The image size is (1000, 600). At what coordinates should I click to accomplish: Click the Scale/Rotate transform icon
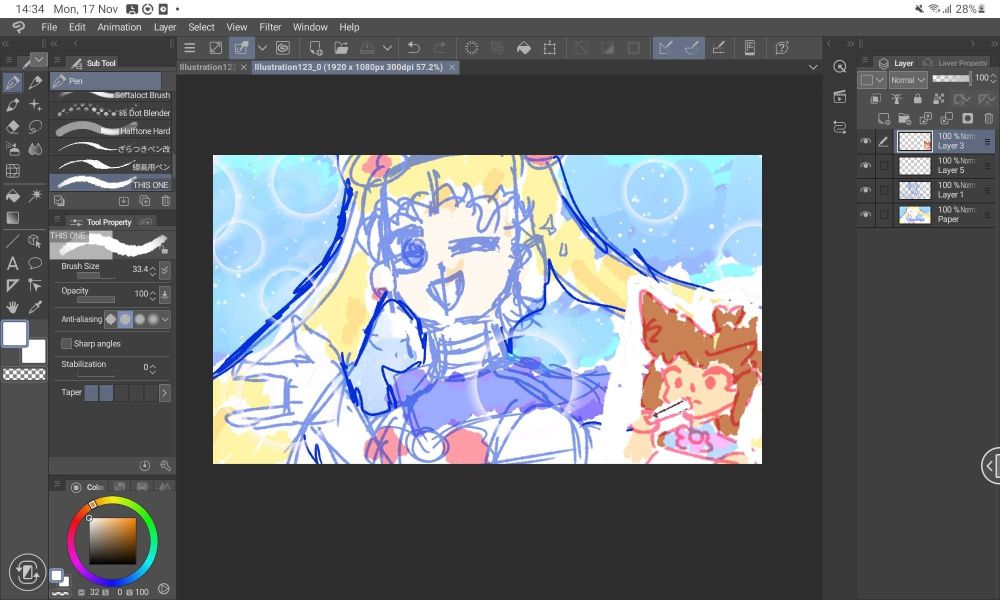pos(549,48)
